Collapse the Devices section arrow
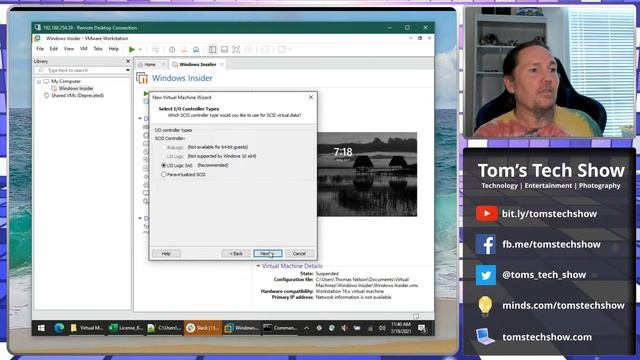 (x=140, y=118)
